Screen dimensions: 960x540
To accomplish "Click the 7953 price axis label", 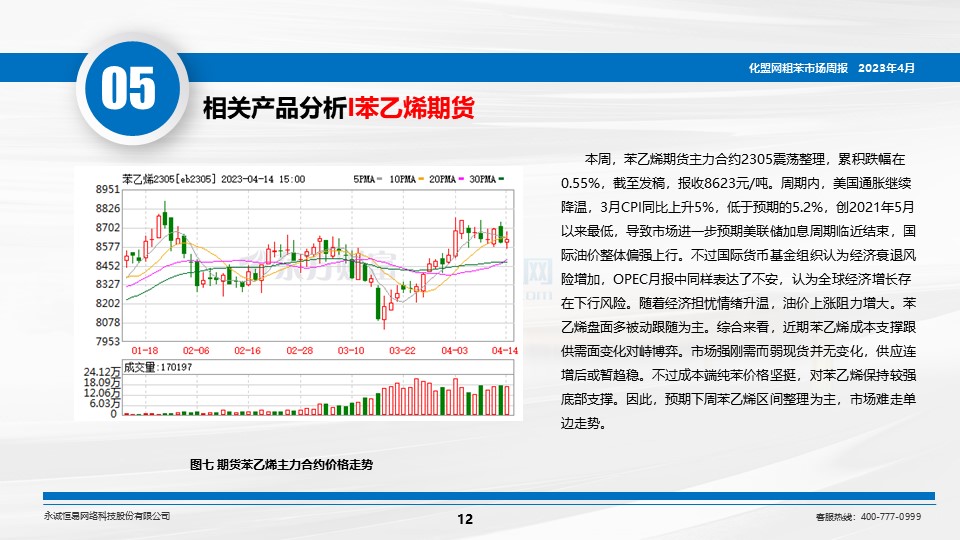I will tap(107, 341).
